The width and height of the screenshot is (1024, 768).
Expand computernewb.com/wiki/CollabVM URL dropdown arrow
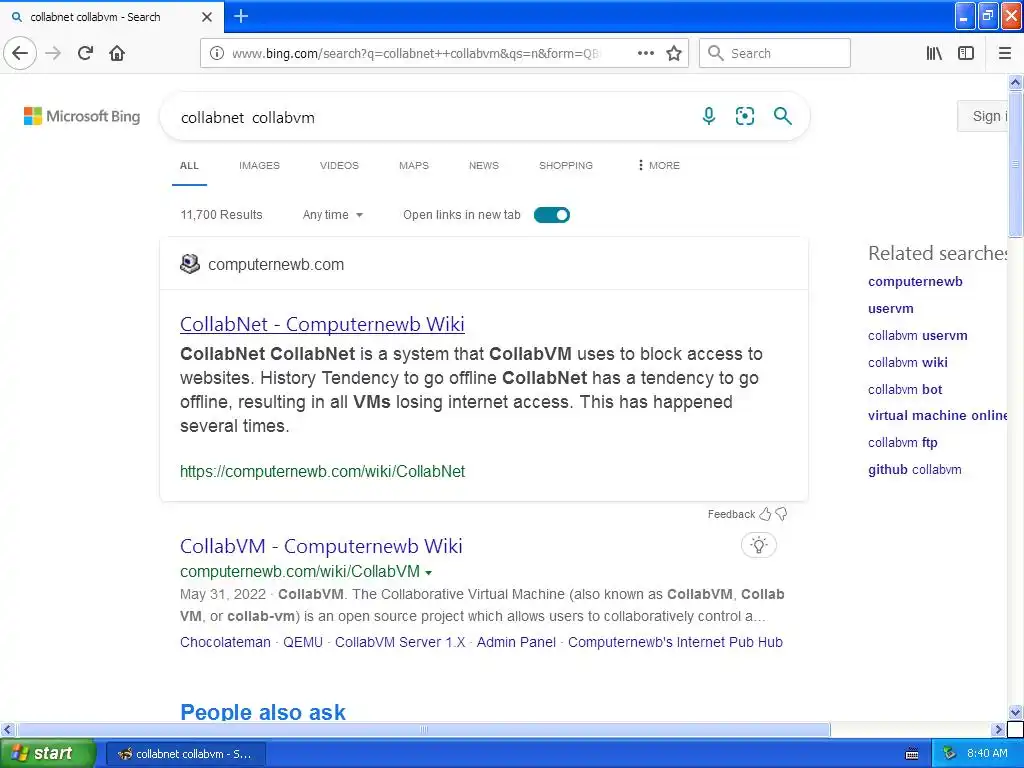click(428, 573)
